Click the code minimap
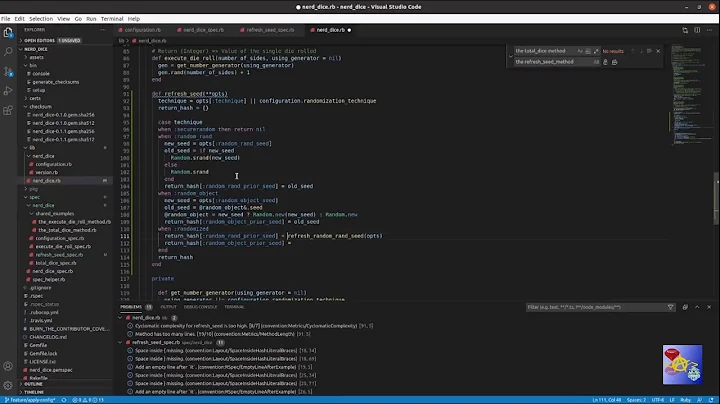Screen dimensions: 720x404 click(x=692, y=94)
